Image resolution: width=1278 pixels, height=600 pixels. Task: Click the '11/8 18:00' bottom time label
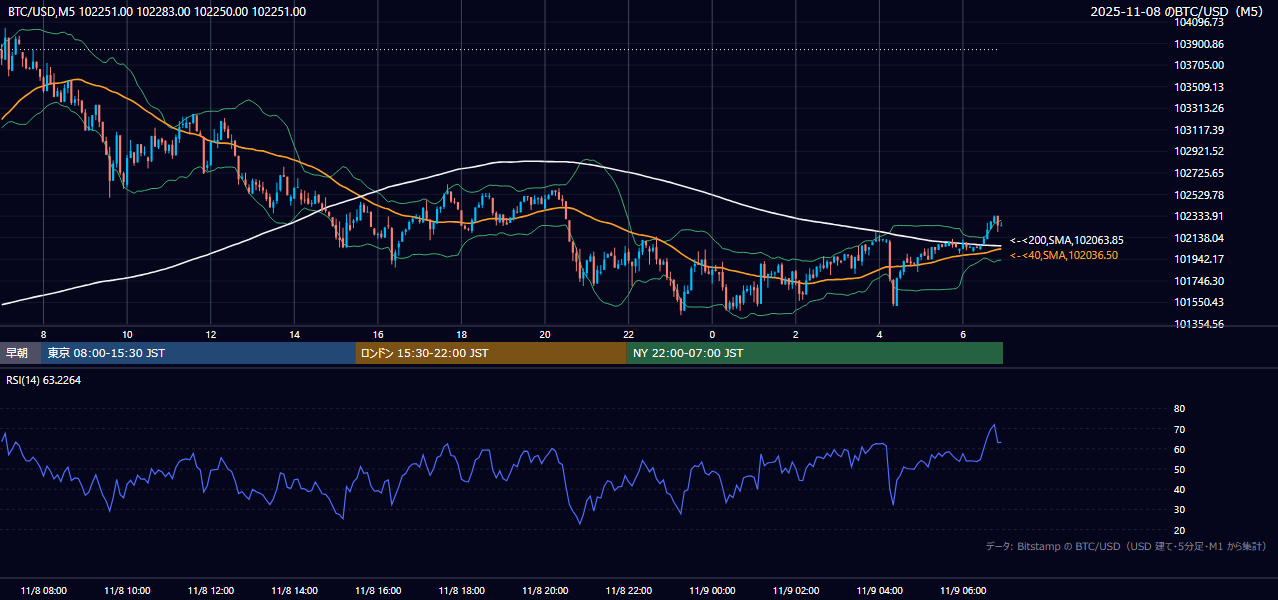461,590
